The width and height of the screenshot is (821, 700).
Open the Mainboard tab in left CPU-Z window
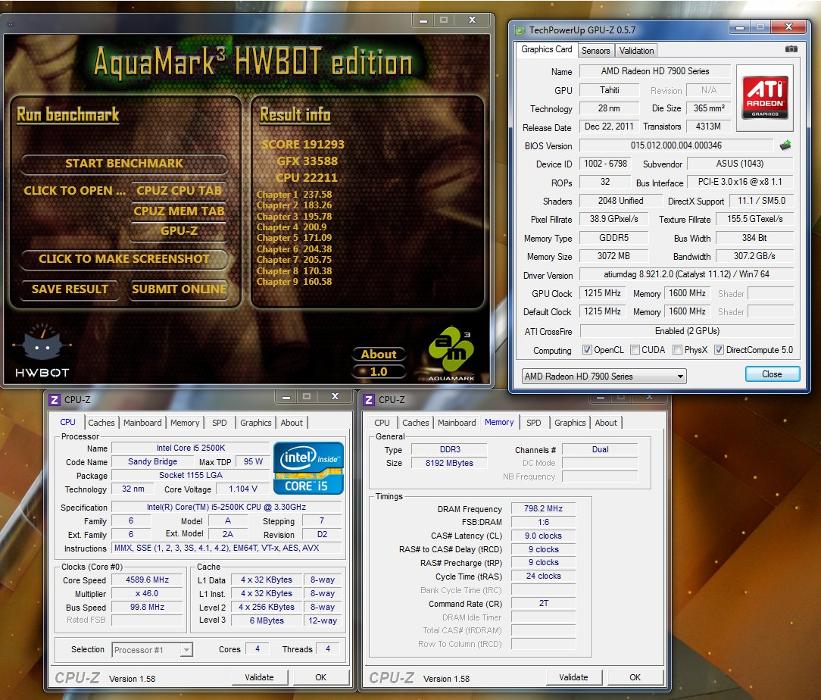tap(142, 423)
